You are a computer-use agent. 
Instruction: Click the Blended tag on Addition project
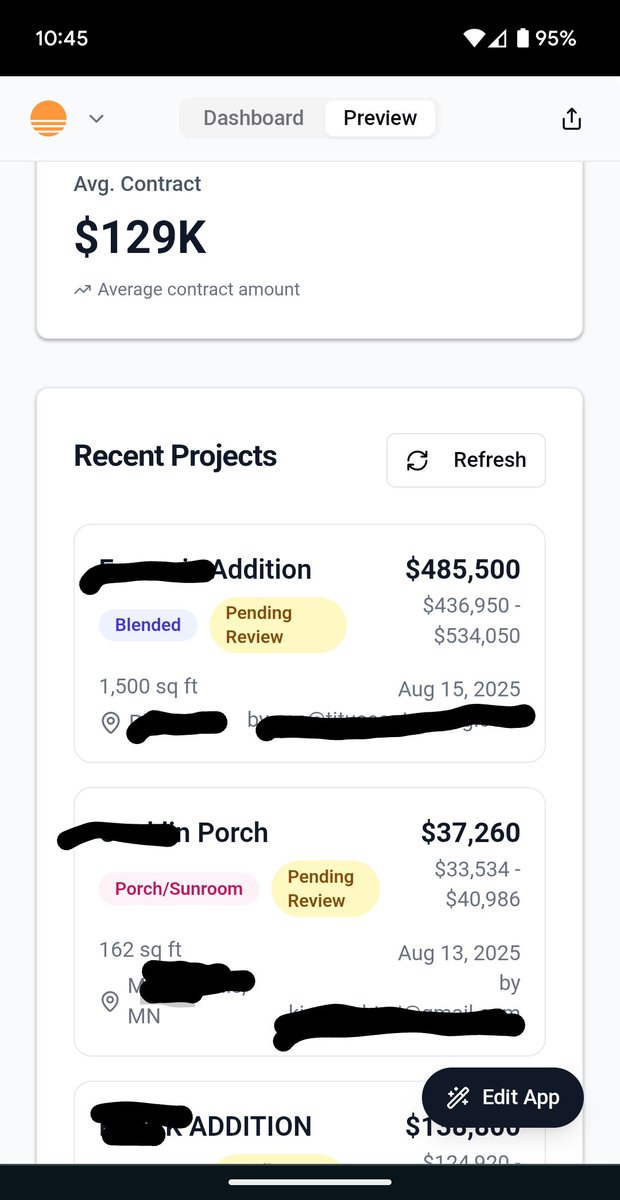coord(148,625)
